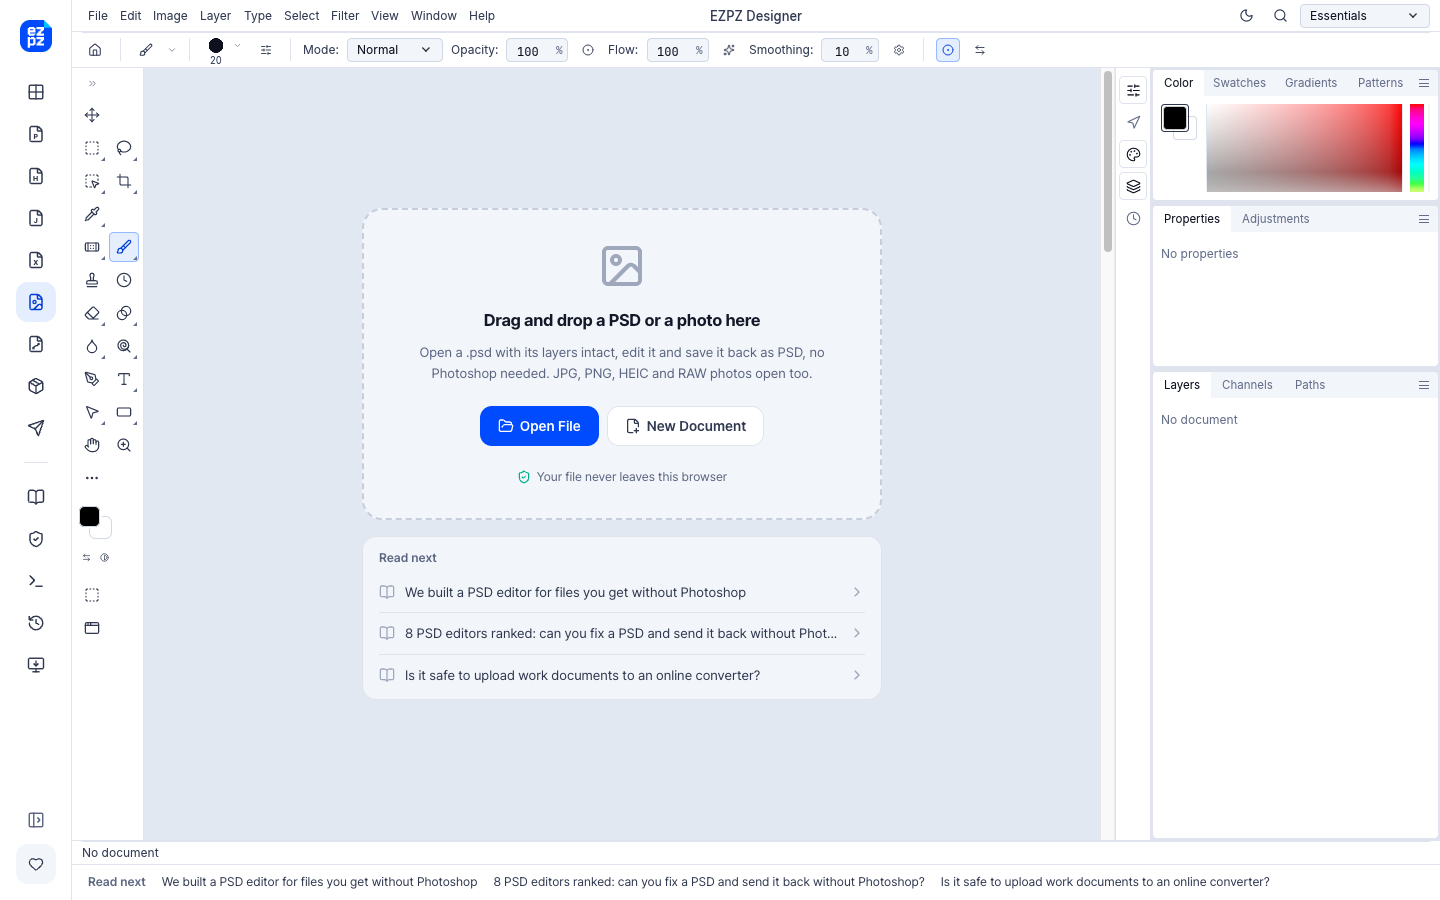Select the Eraser tool
The image size is (1440, 900).
tap(92, 313)
